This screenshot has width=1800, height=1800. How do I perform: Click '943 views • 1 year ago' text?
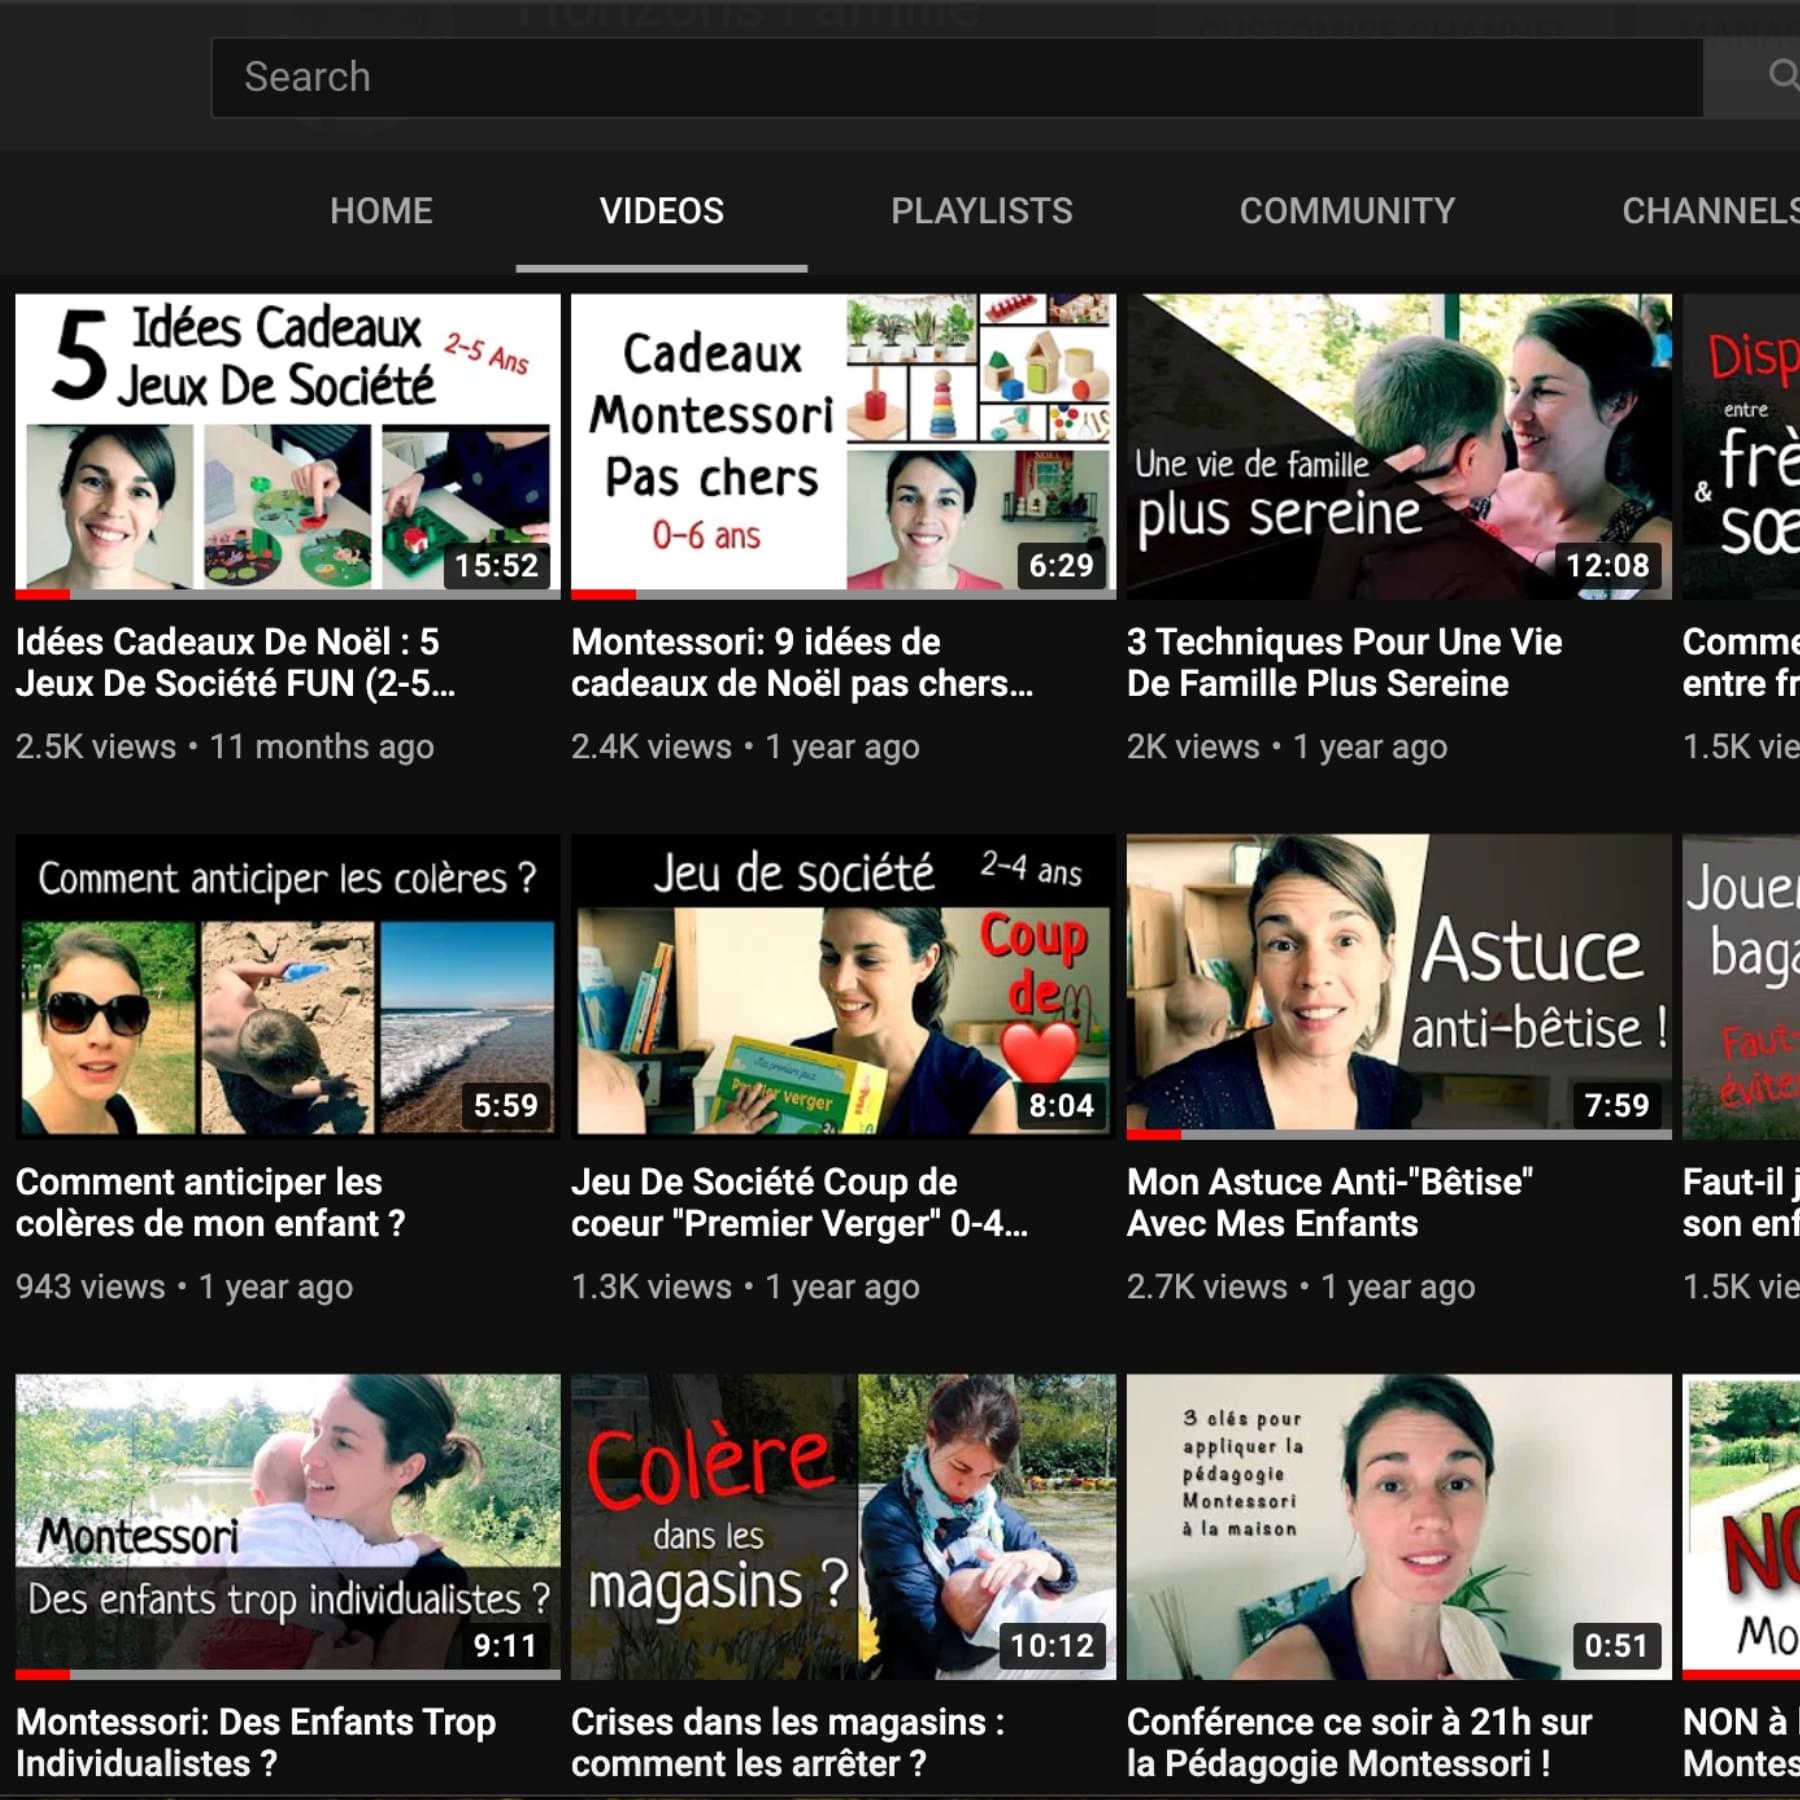click(x=184, y=1287)
